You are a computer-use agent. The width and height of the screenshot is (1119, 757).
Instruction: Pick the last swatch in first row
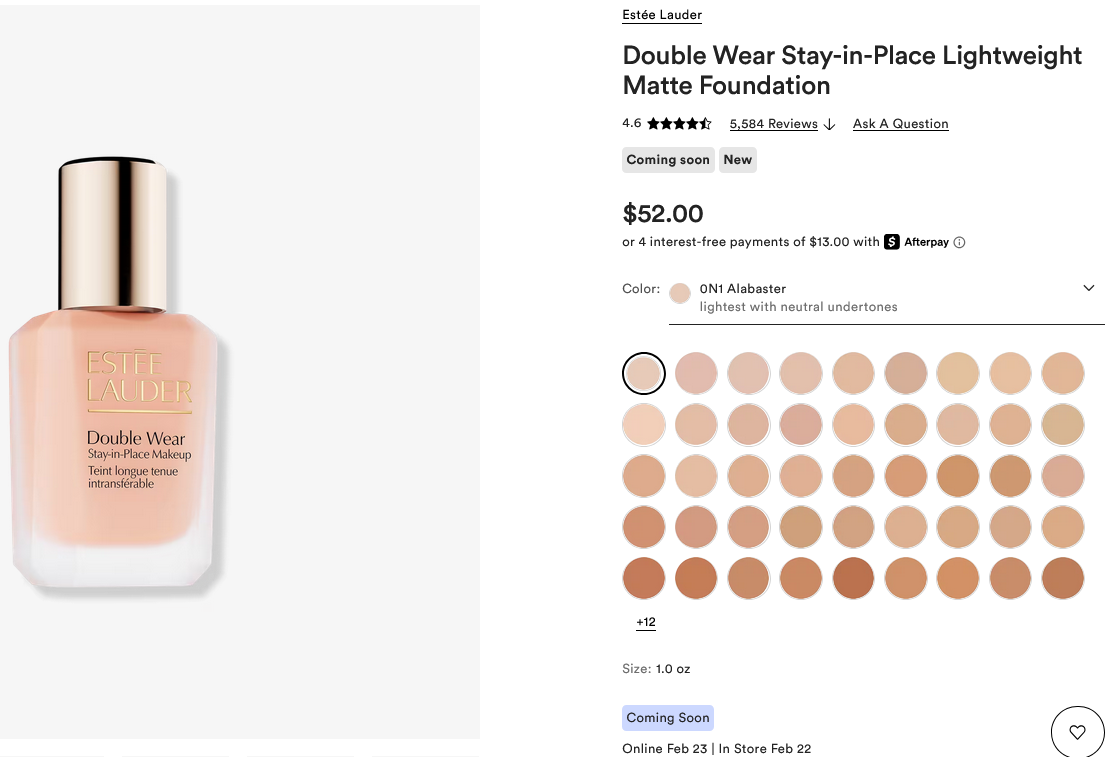click(1063, 373)
